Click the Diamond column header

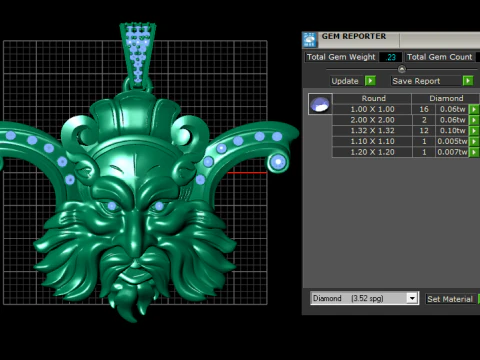click(x=446, y=98)
